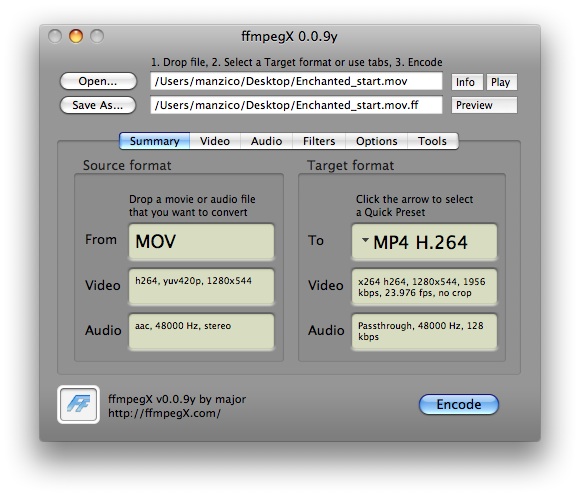The image size is (580, 496).
Task: Select the Options tab
Action: click(x=377, y=141)
